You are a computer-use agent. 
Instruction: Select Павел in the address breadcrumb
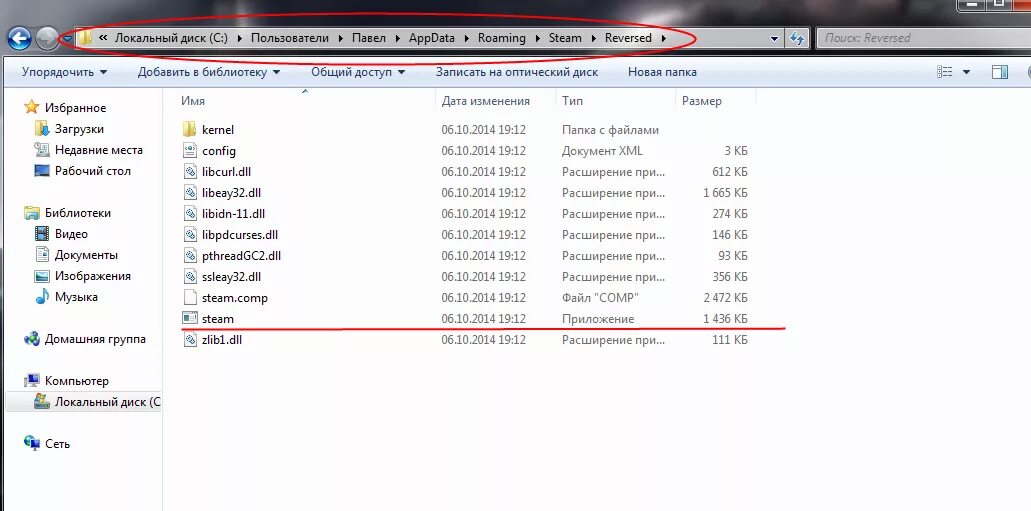coord(369,38)
